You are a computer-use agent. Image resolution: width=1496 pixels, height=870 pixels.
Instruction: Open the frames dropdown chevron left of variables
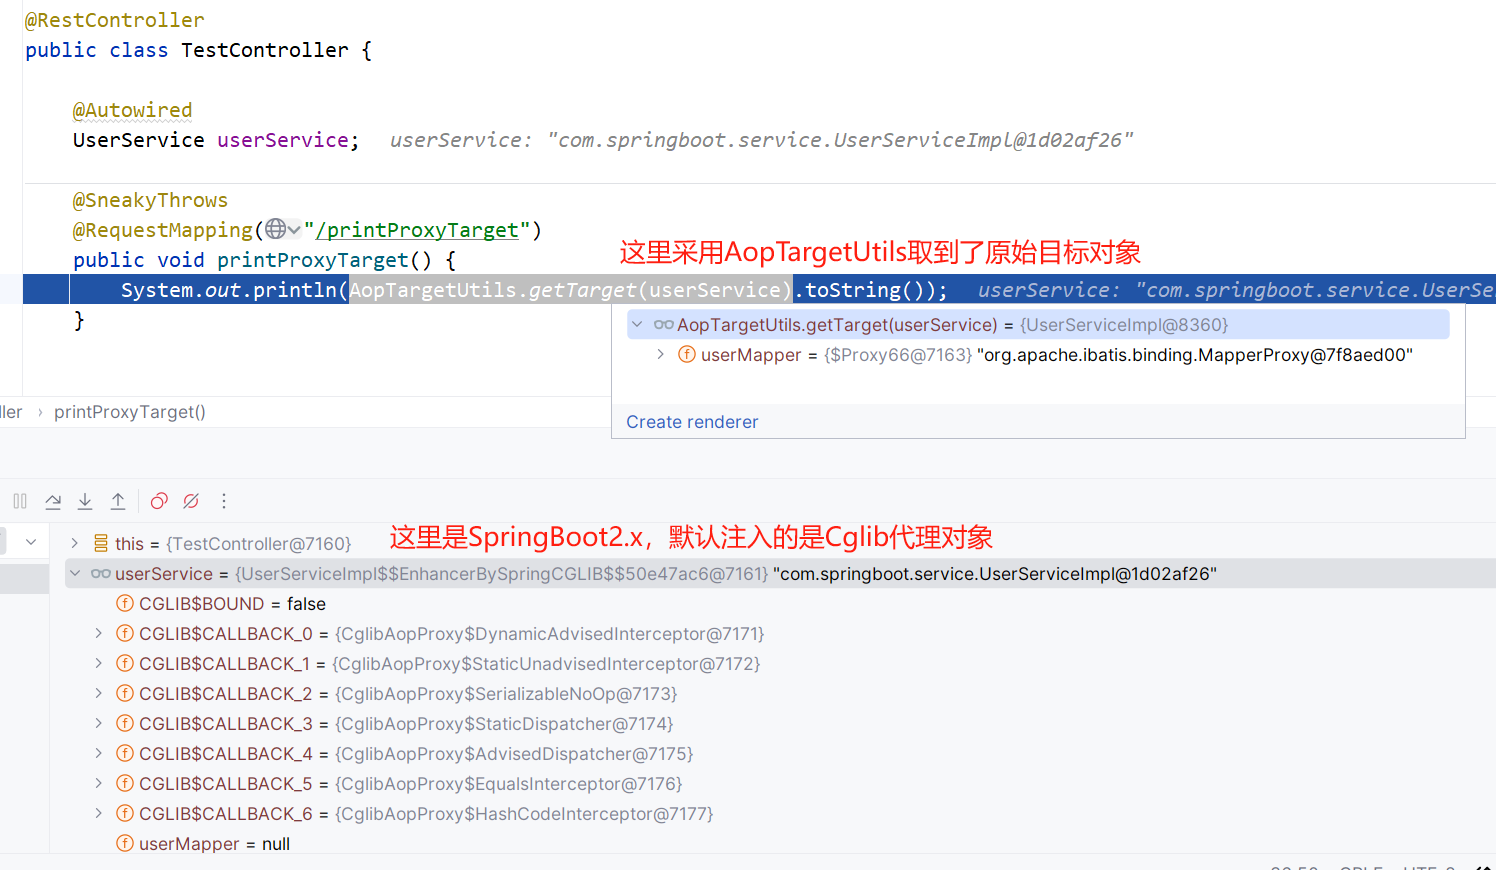click(31, 542)
